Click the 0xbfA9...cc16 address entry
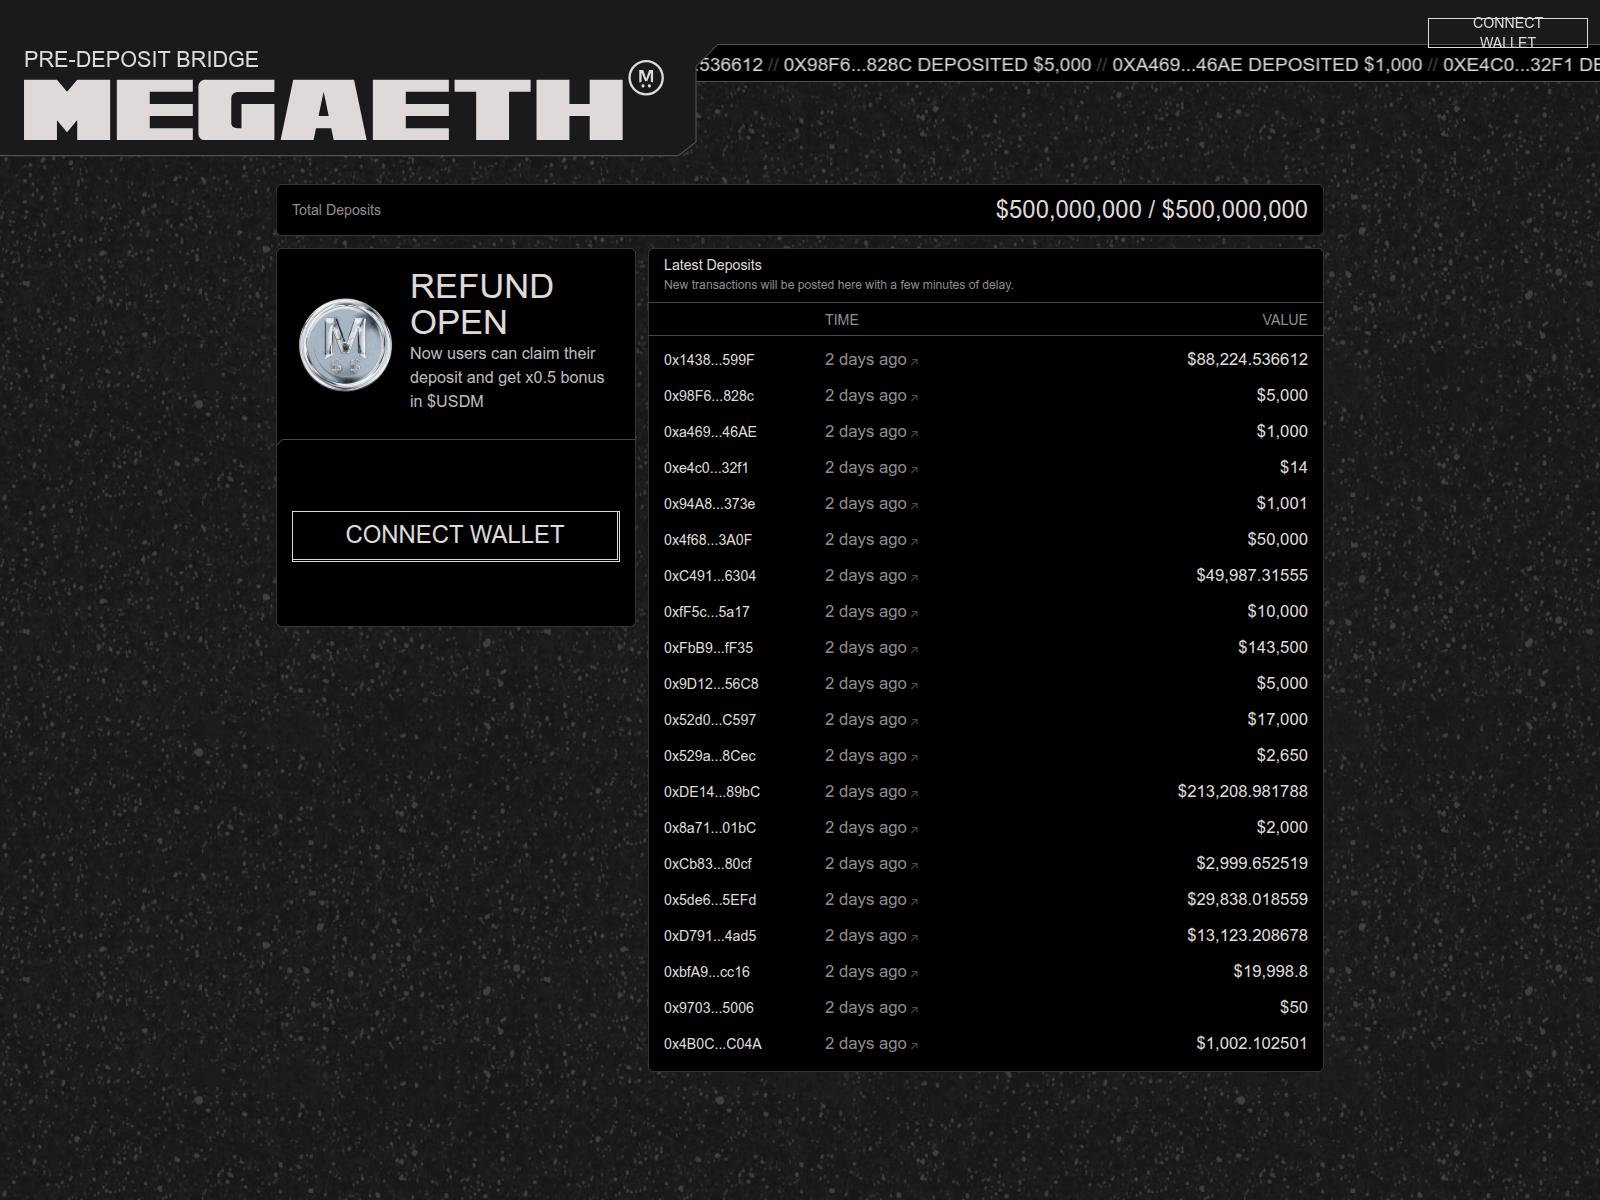 coord(707,972)
